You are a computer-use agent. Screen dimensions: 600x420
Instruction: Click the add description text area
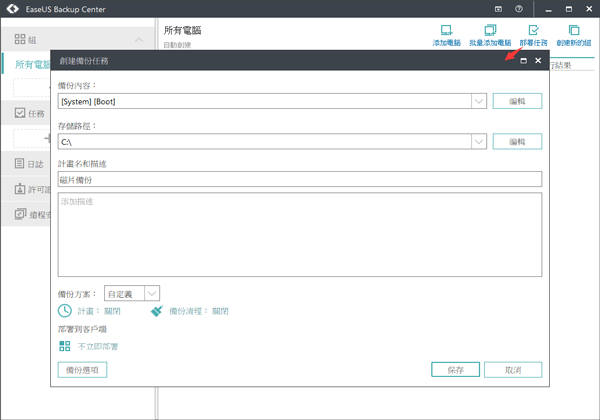tap(300, 234)
